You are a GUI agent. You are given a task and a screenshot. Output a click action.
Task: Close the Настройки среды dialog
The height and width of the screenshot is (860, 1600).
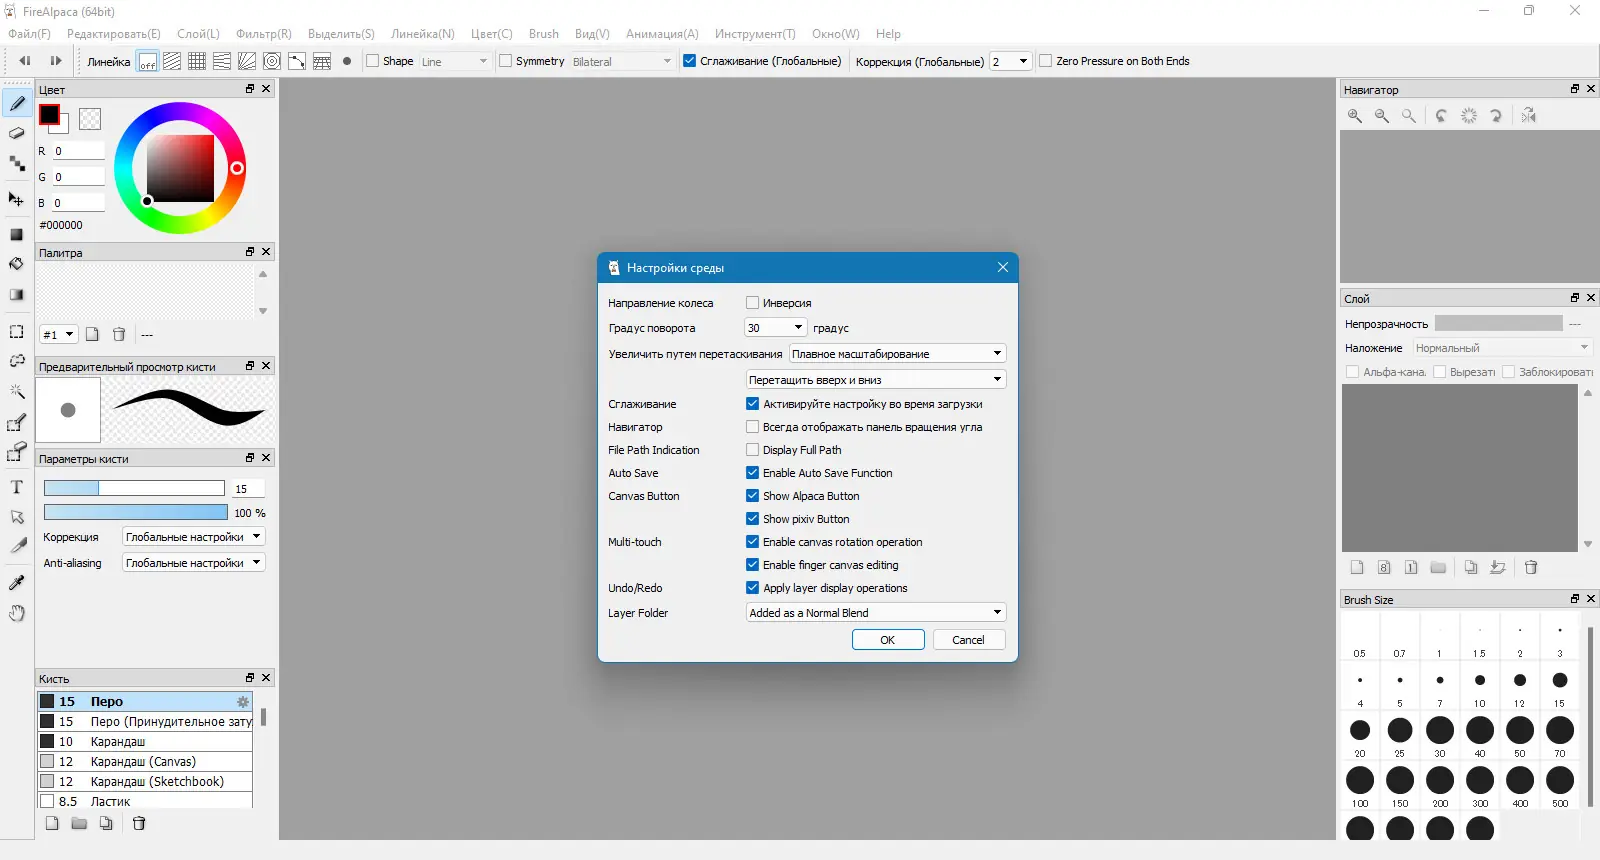pos(1003,267)
